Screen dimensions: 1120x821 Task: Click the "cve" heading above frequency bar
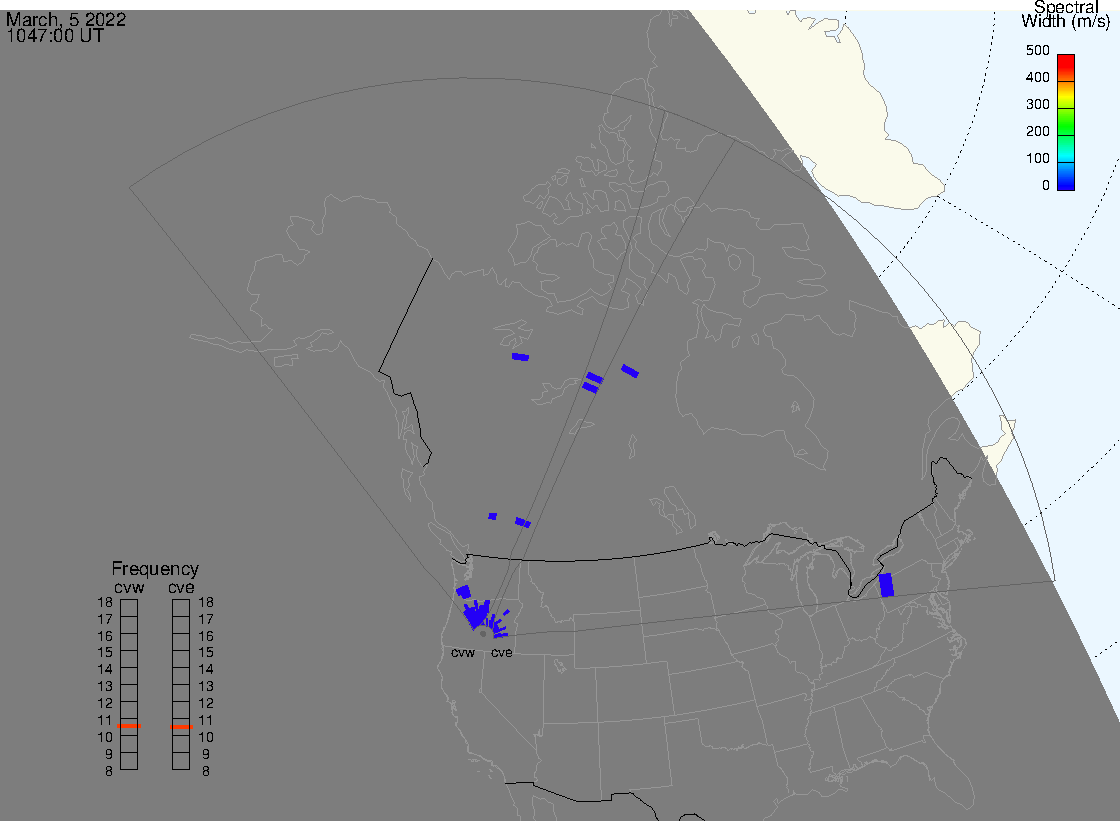[x=181, y=587]
